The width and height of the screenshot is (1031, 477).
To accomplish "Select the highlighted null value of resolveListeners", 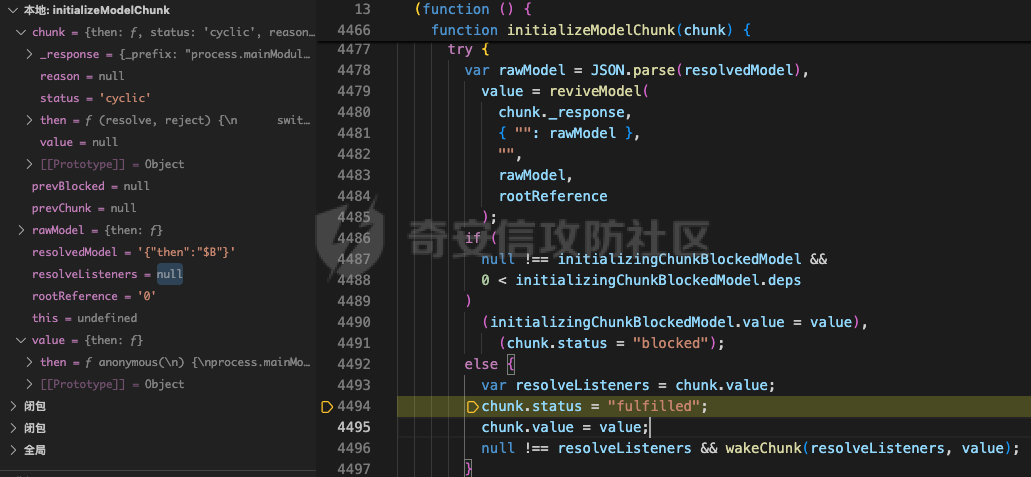I will [x=169, y=274].
